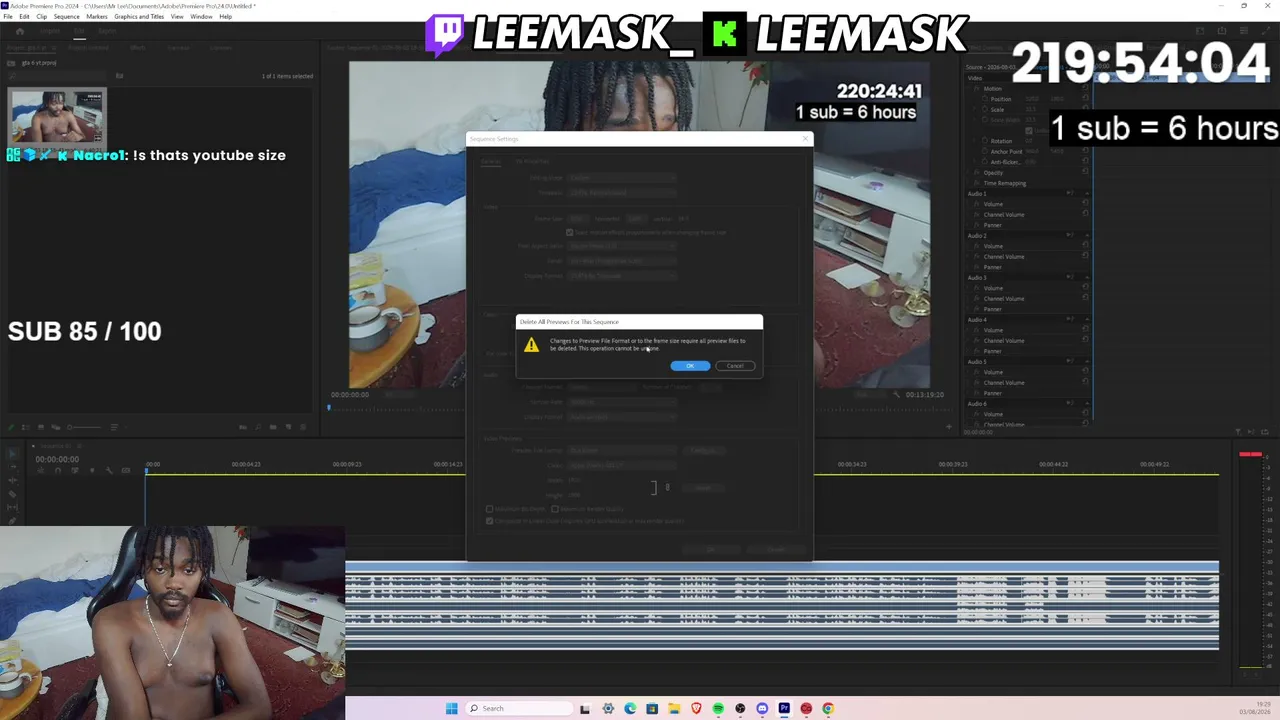Open Discord from the taskbar

point(762,709)
